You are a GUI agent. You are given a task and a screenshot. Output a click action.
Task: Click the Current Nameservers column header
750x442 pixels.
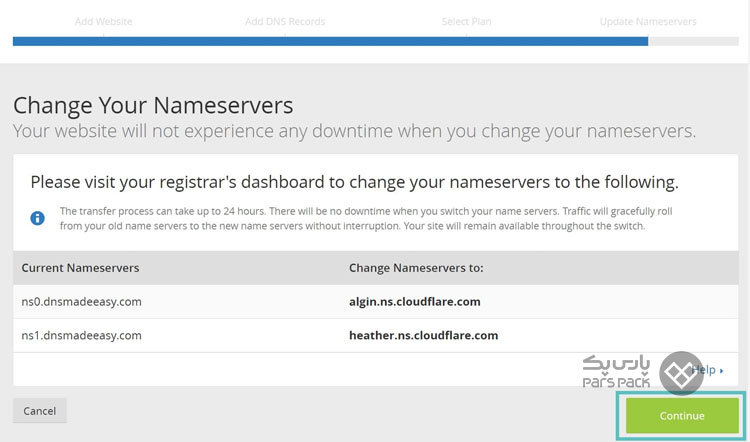(x=80, y=268)
